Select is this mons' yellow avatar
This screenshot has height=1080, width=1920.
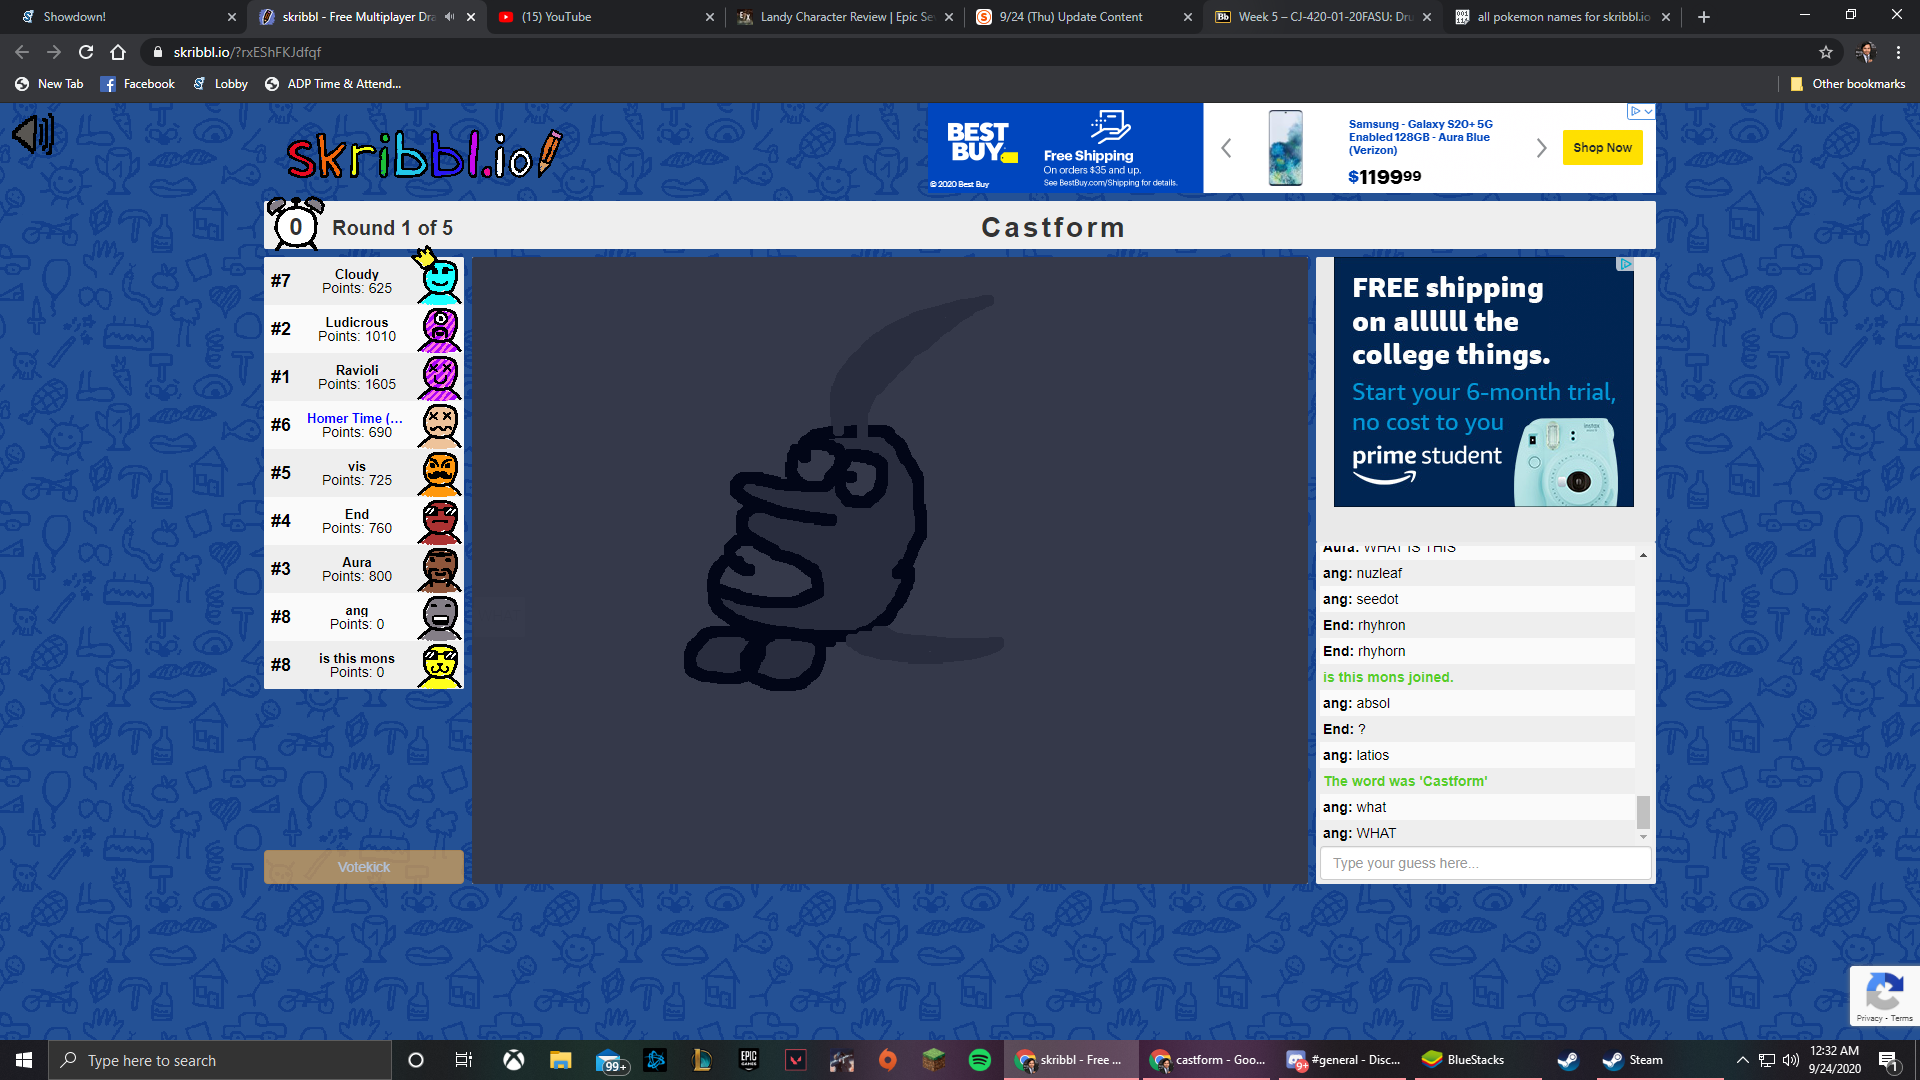click(439, 665)
